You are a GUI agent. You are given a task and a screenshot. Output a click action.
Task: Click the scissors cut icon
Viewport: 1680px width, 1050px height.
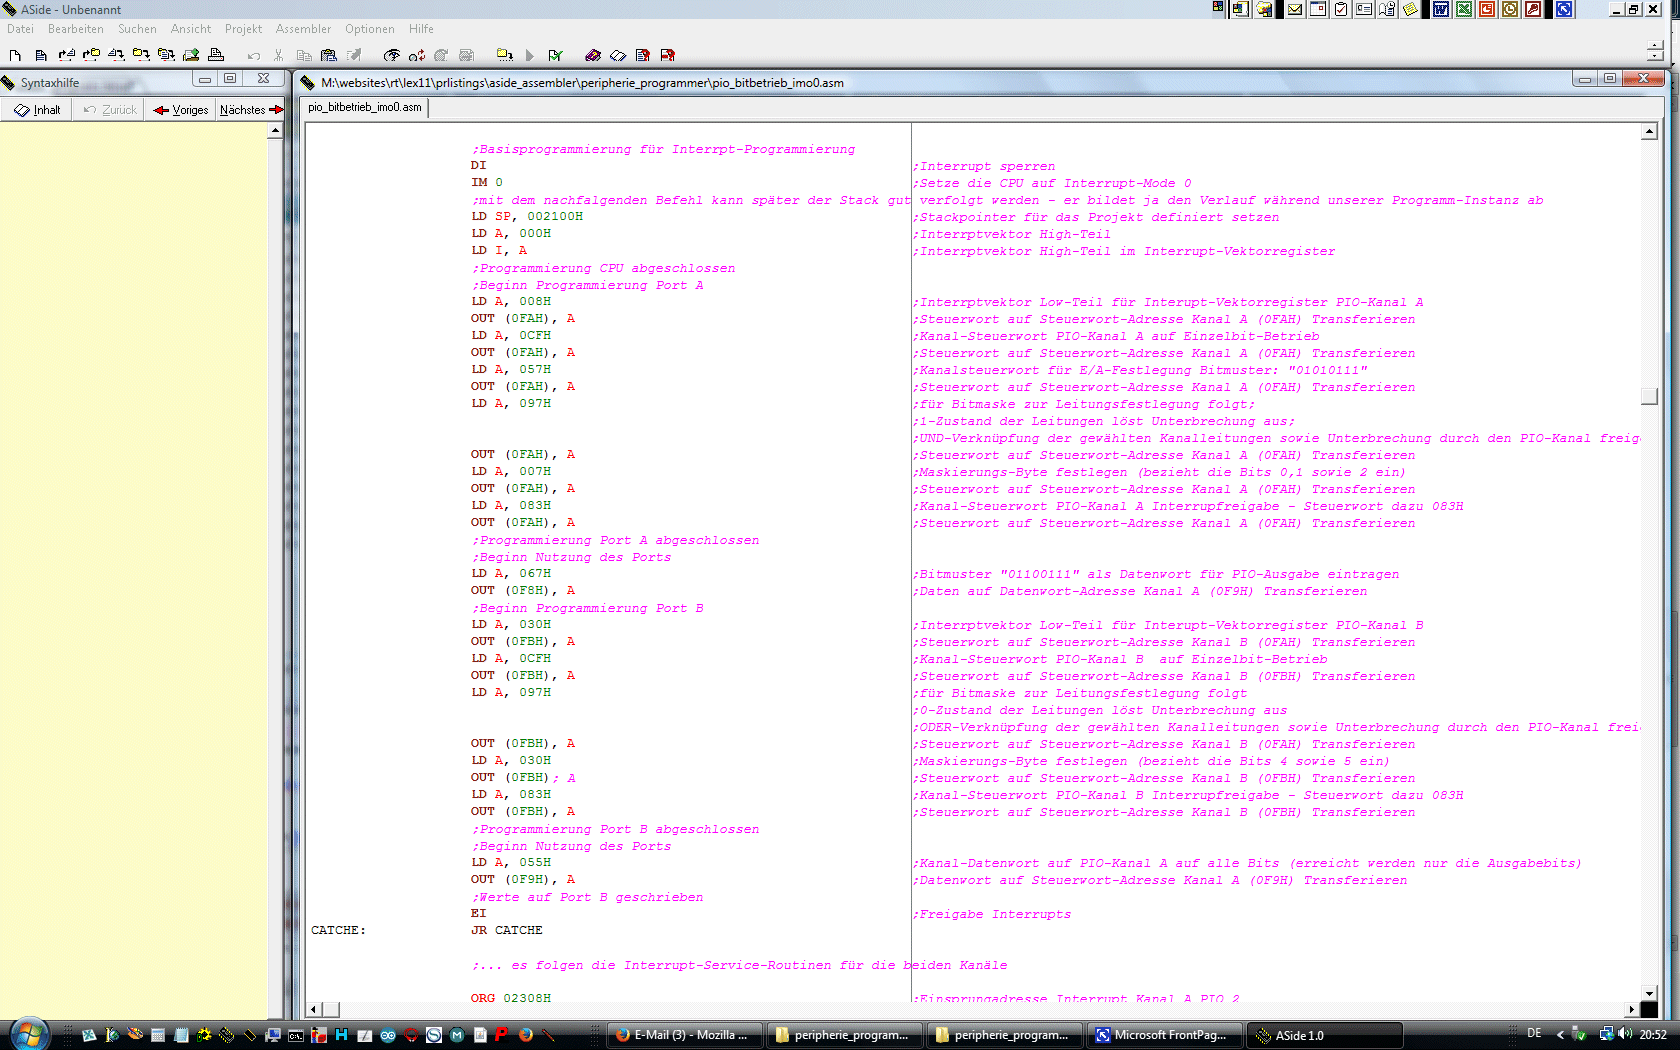point(278,55)
